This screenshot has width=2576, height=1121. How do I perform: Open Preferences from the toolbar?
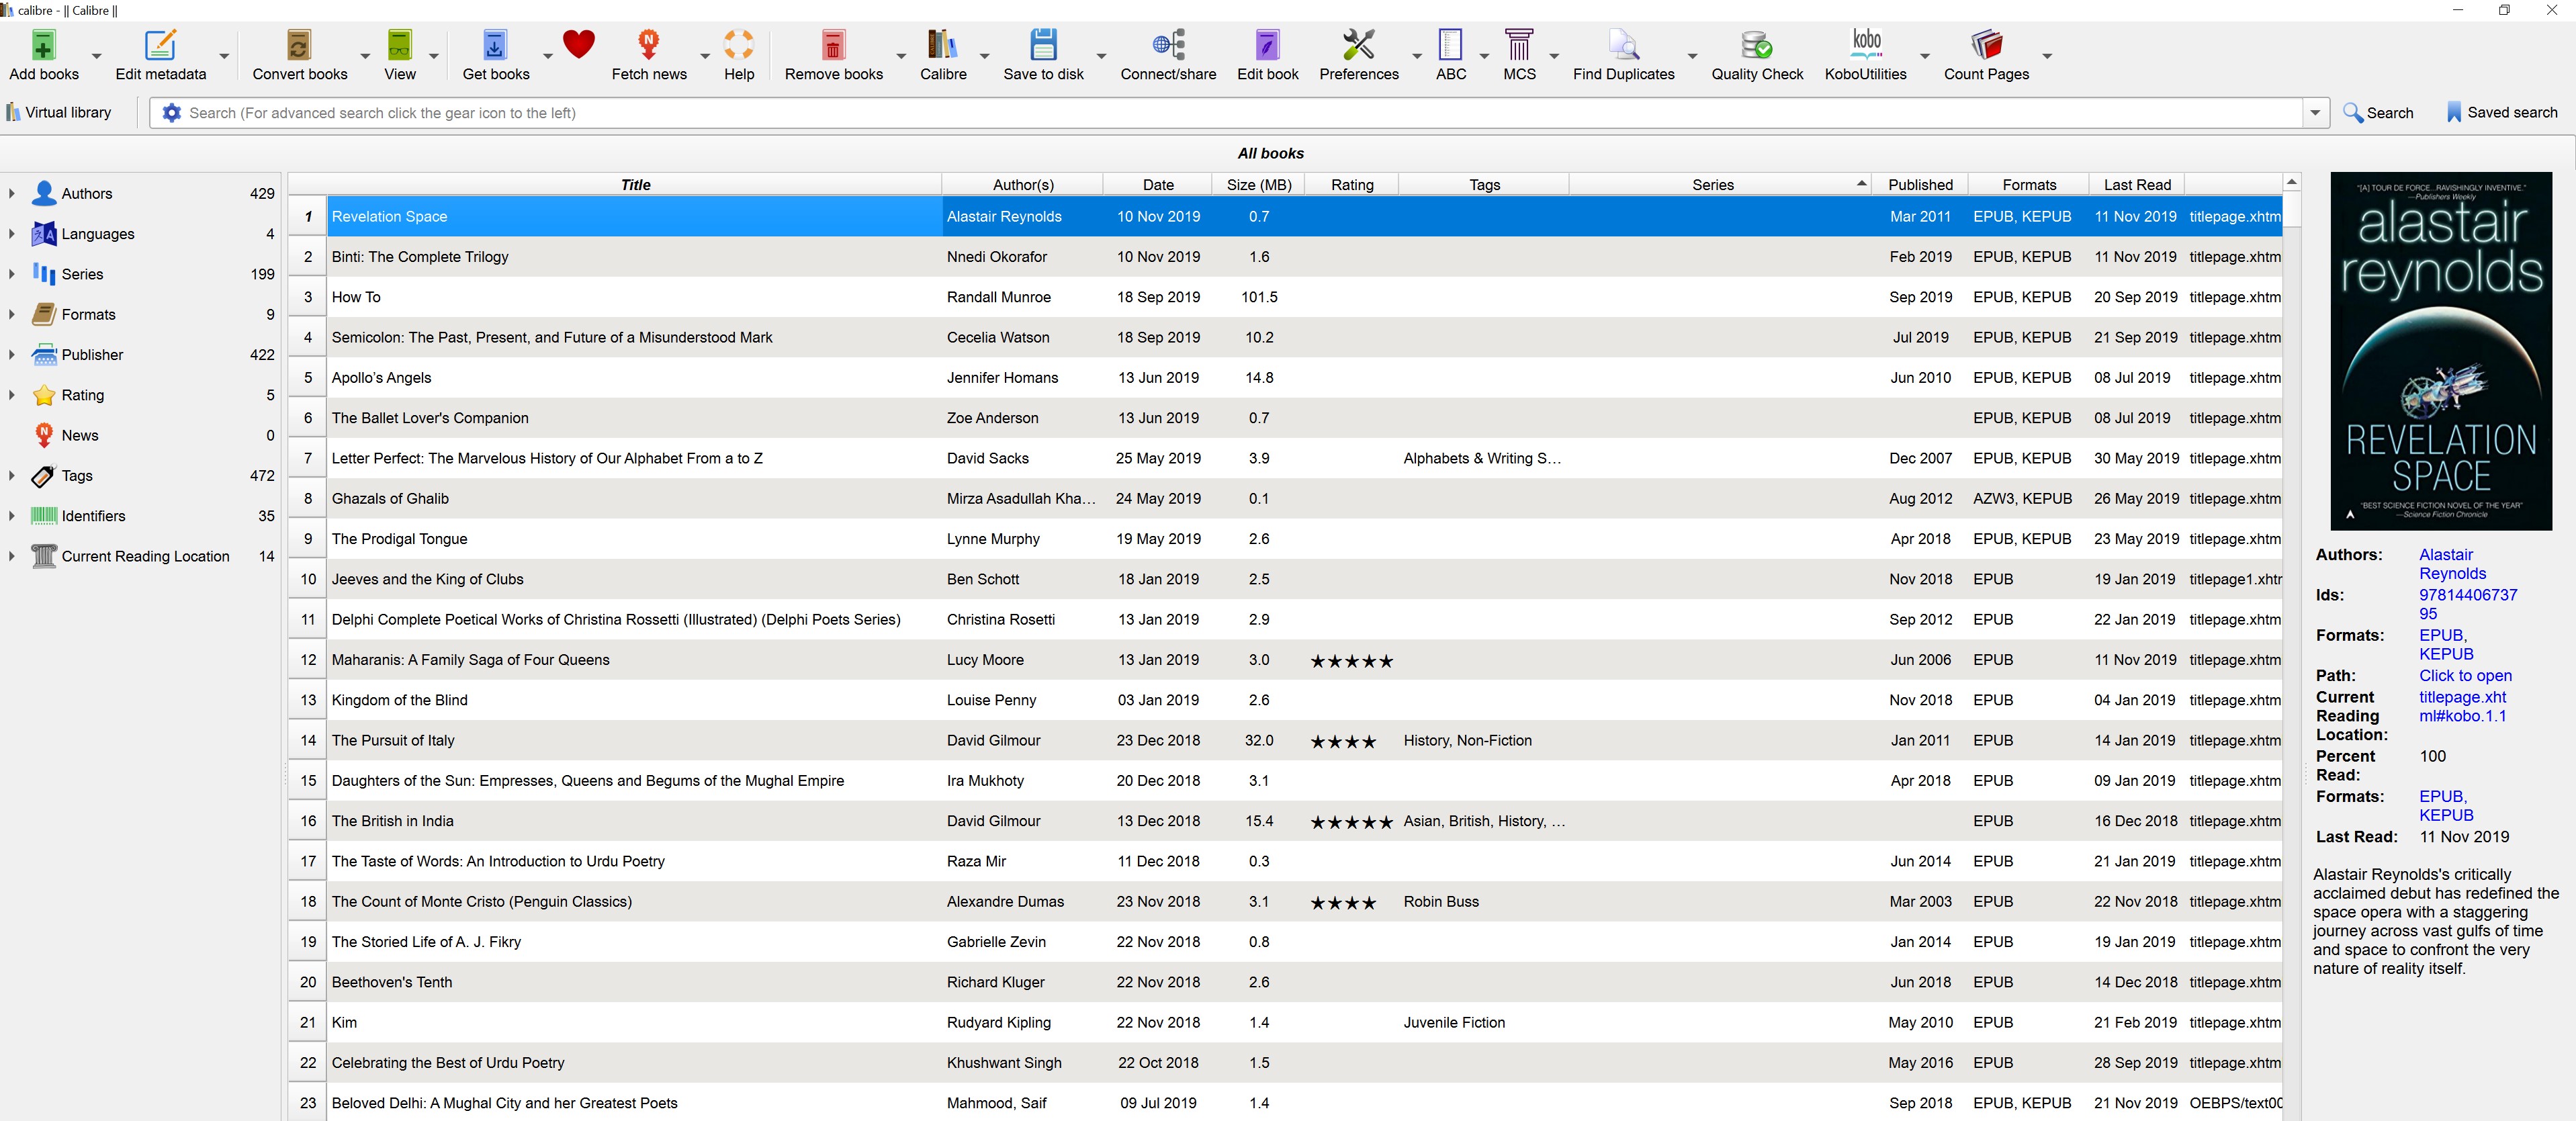click(1358, 46)
